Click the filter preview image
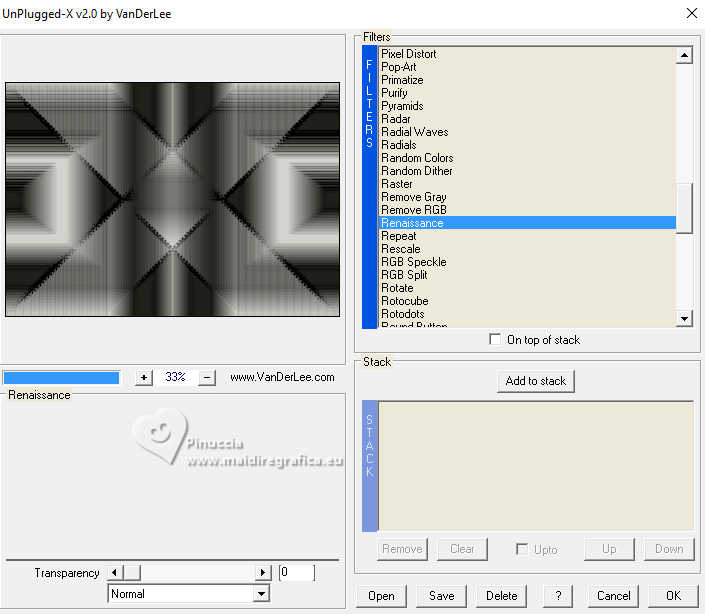 pos(172,199)
